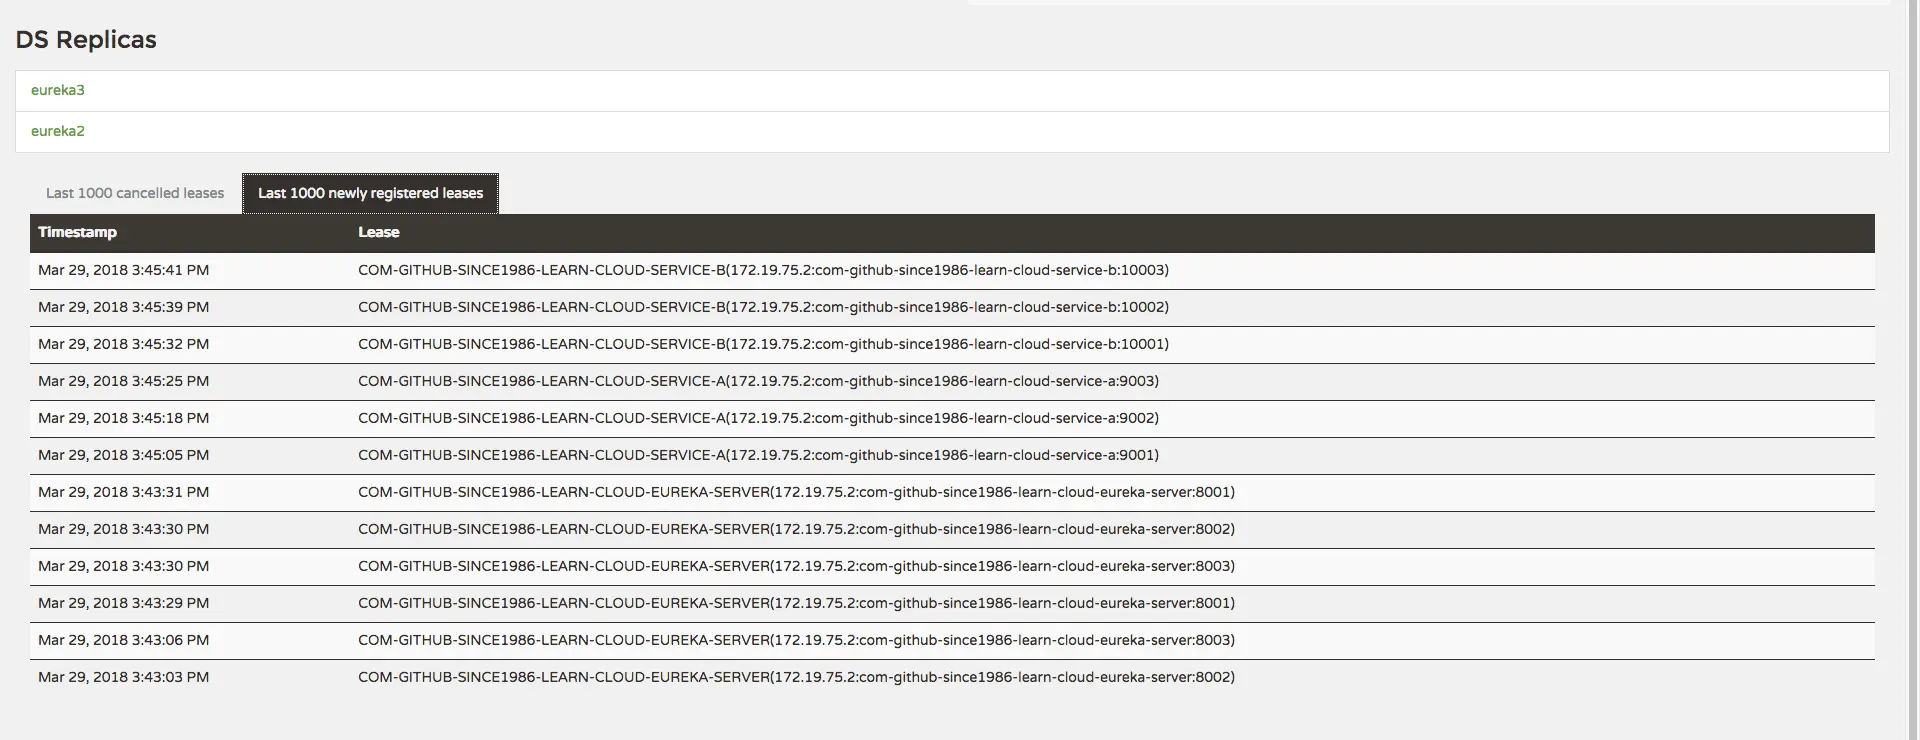Select timestamp Mar 29, 2018 3:43:03 PM
The height and width of the screenshot is (740, 1920).
click(x=124, y=677)
